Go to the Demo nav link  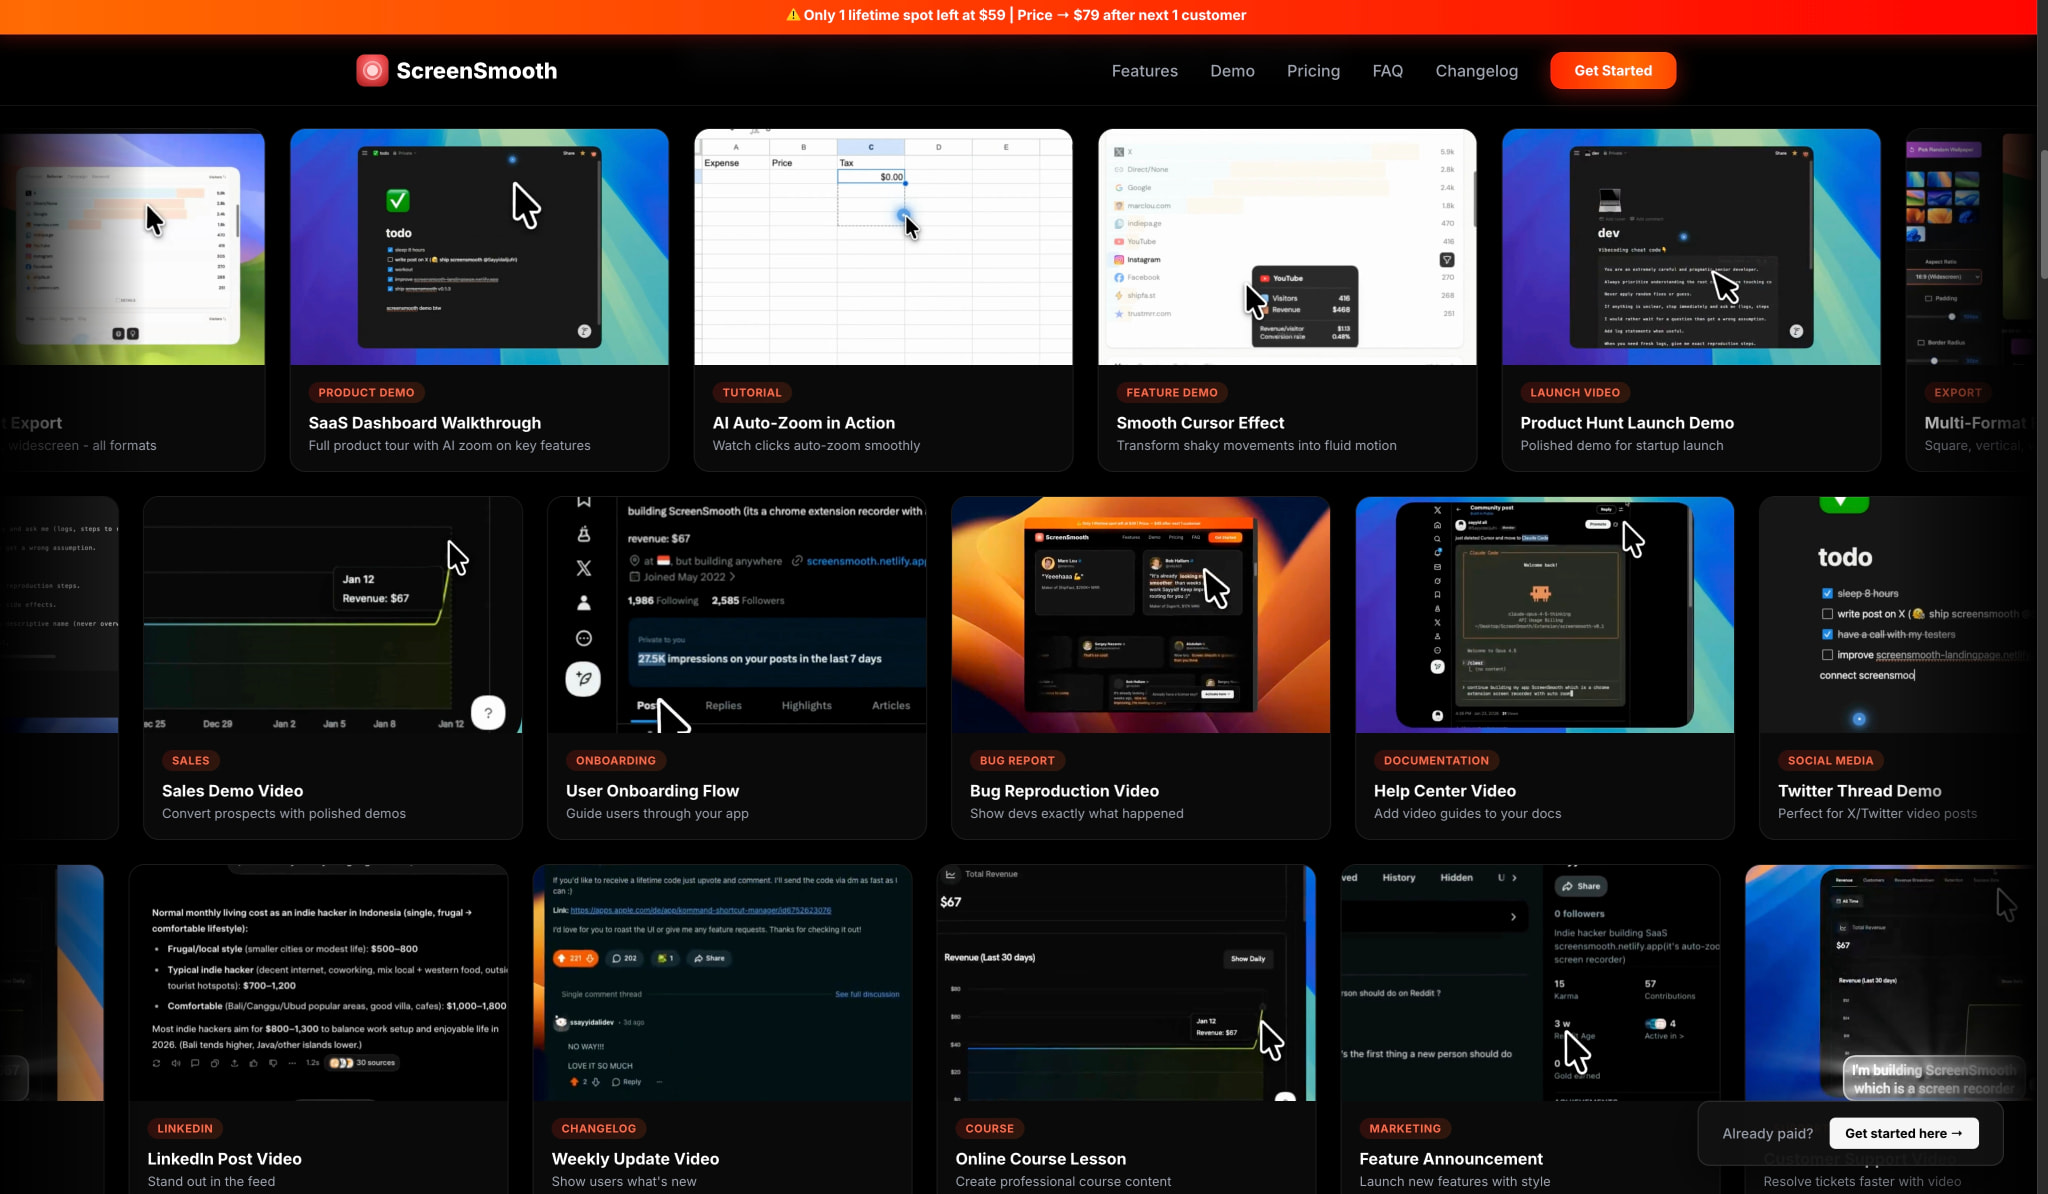point(1232,71)
